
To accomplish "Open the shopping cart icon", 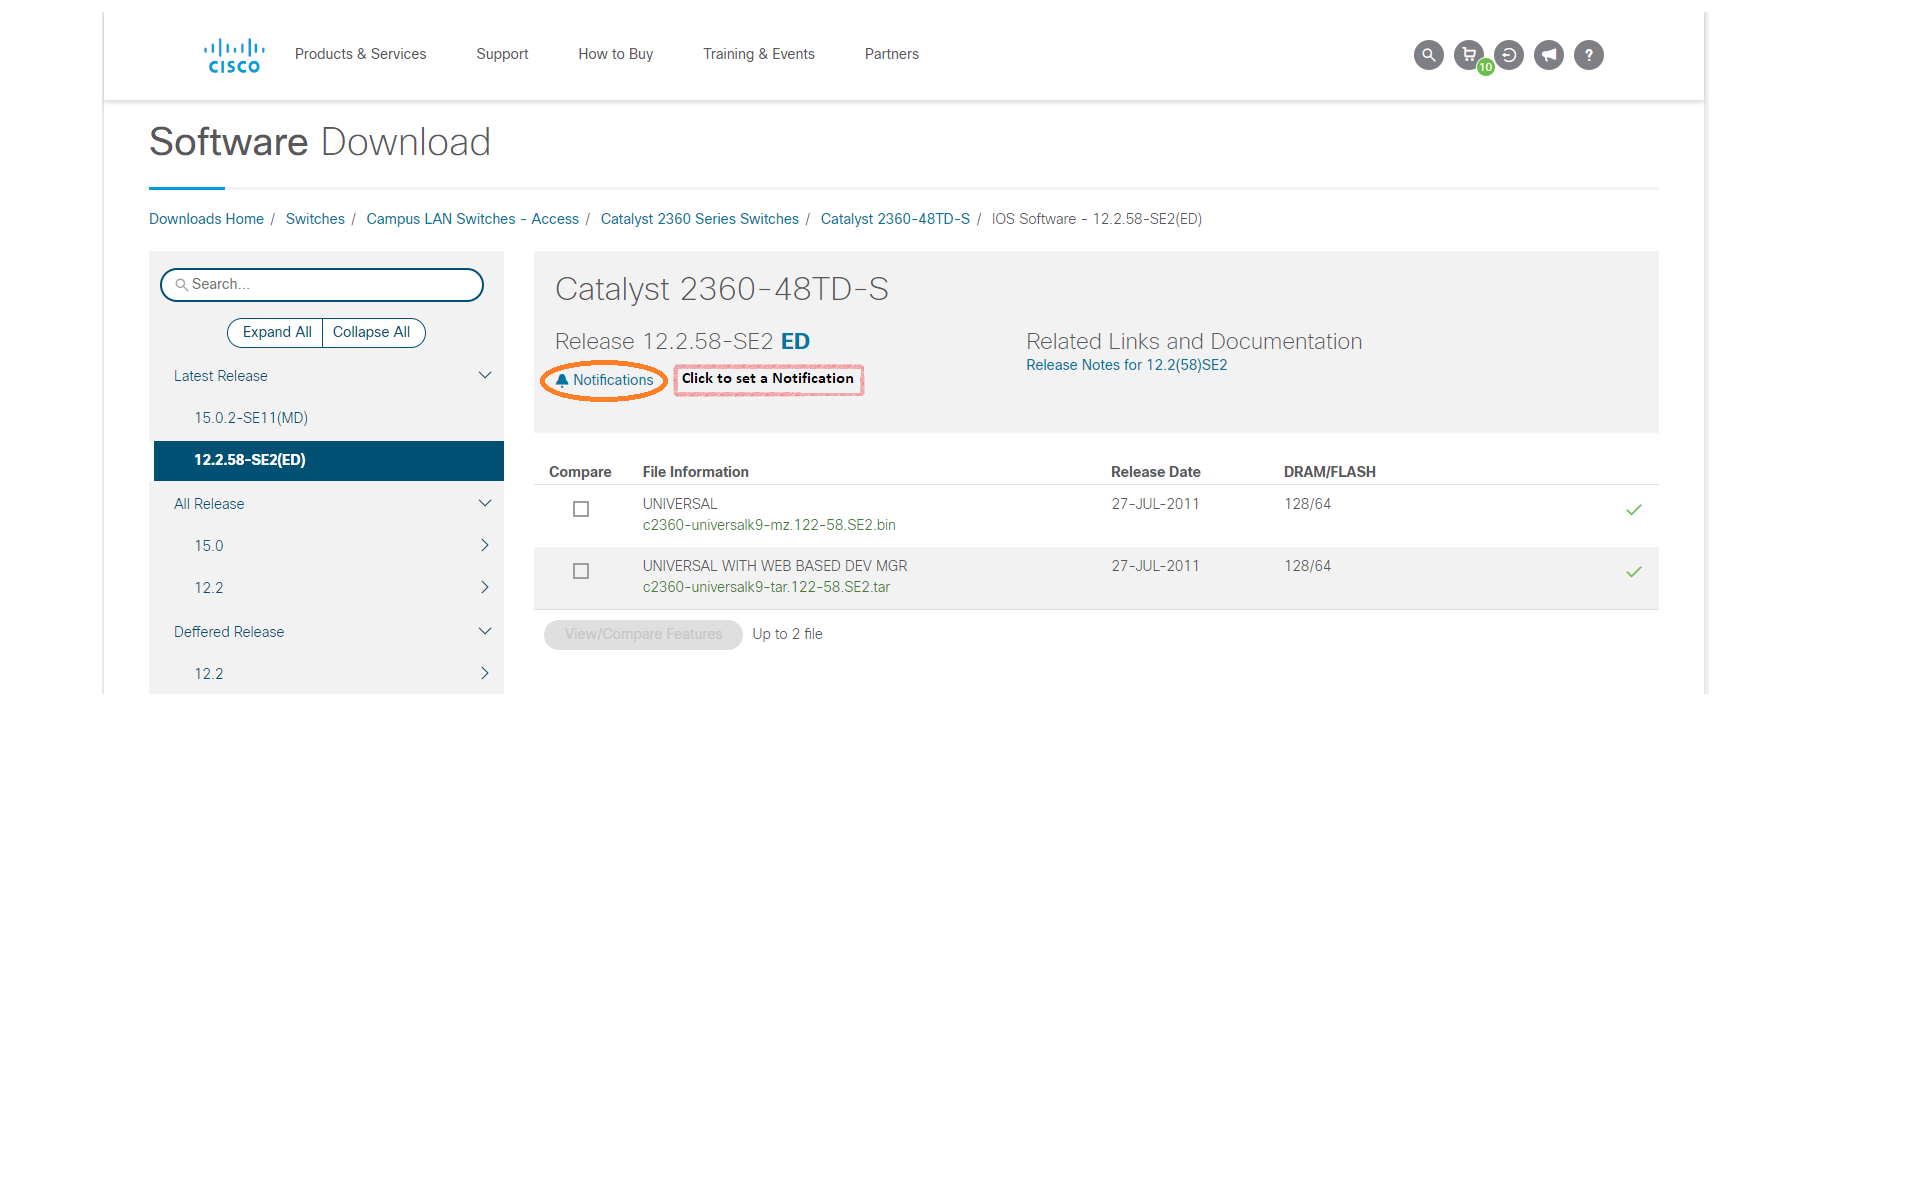I will [x=1468, y=54].
